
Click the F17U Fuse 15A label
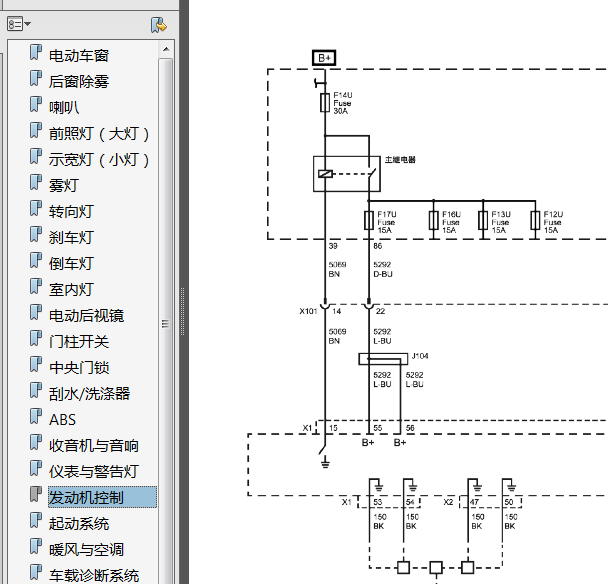(387, 222)
